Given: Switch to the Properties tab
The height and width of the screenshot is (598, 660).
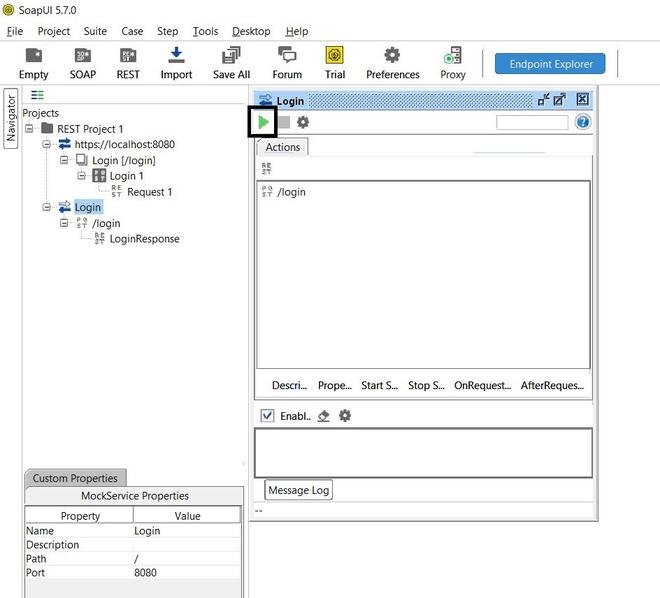Looking at the screenshot, I should click(x=335, y=385).
